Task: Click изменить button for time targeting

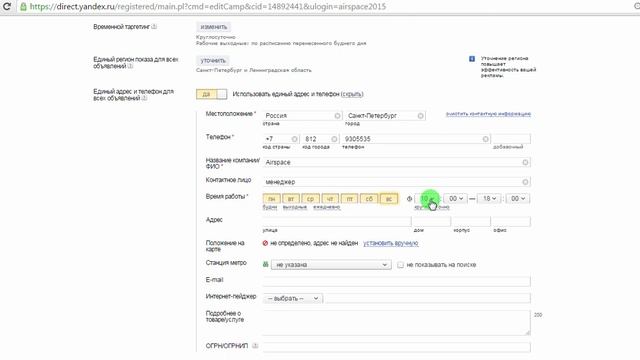Action: tap(213, 27)
